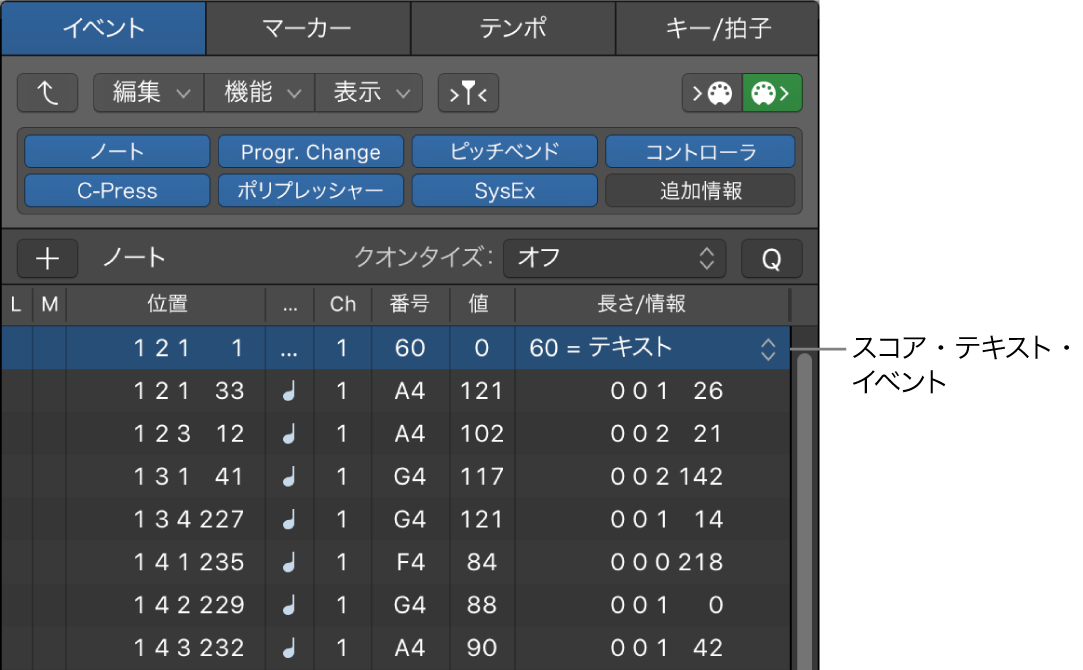Image resolution: width=1083 pixels, height=670 pixels.
Task: Switch to the マーカー tab
Action: 308,28
